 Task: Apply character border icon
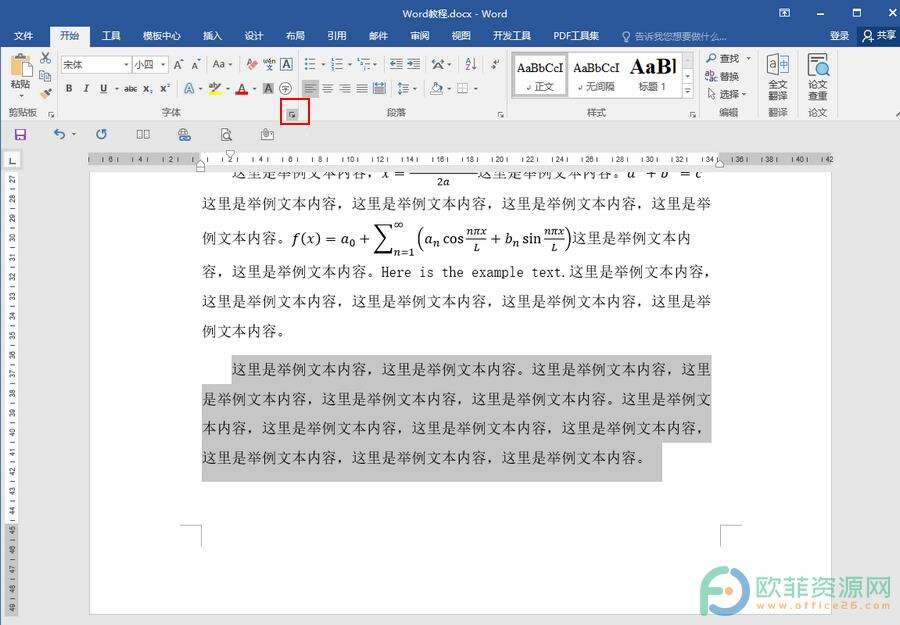tap(286, 64)
